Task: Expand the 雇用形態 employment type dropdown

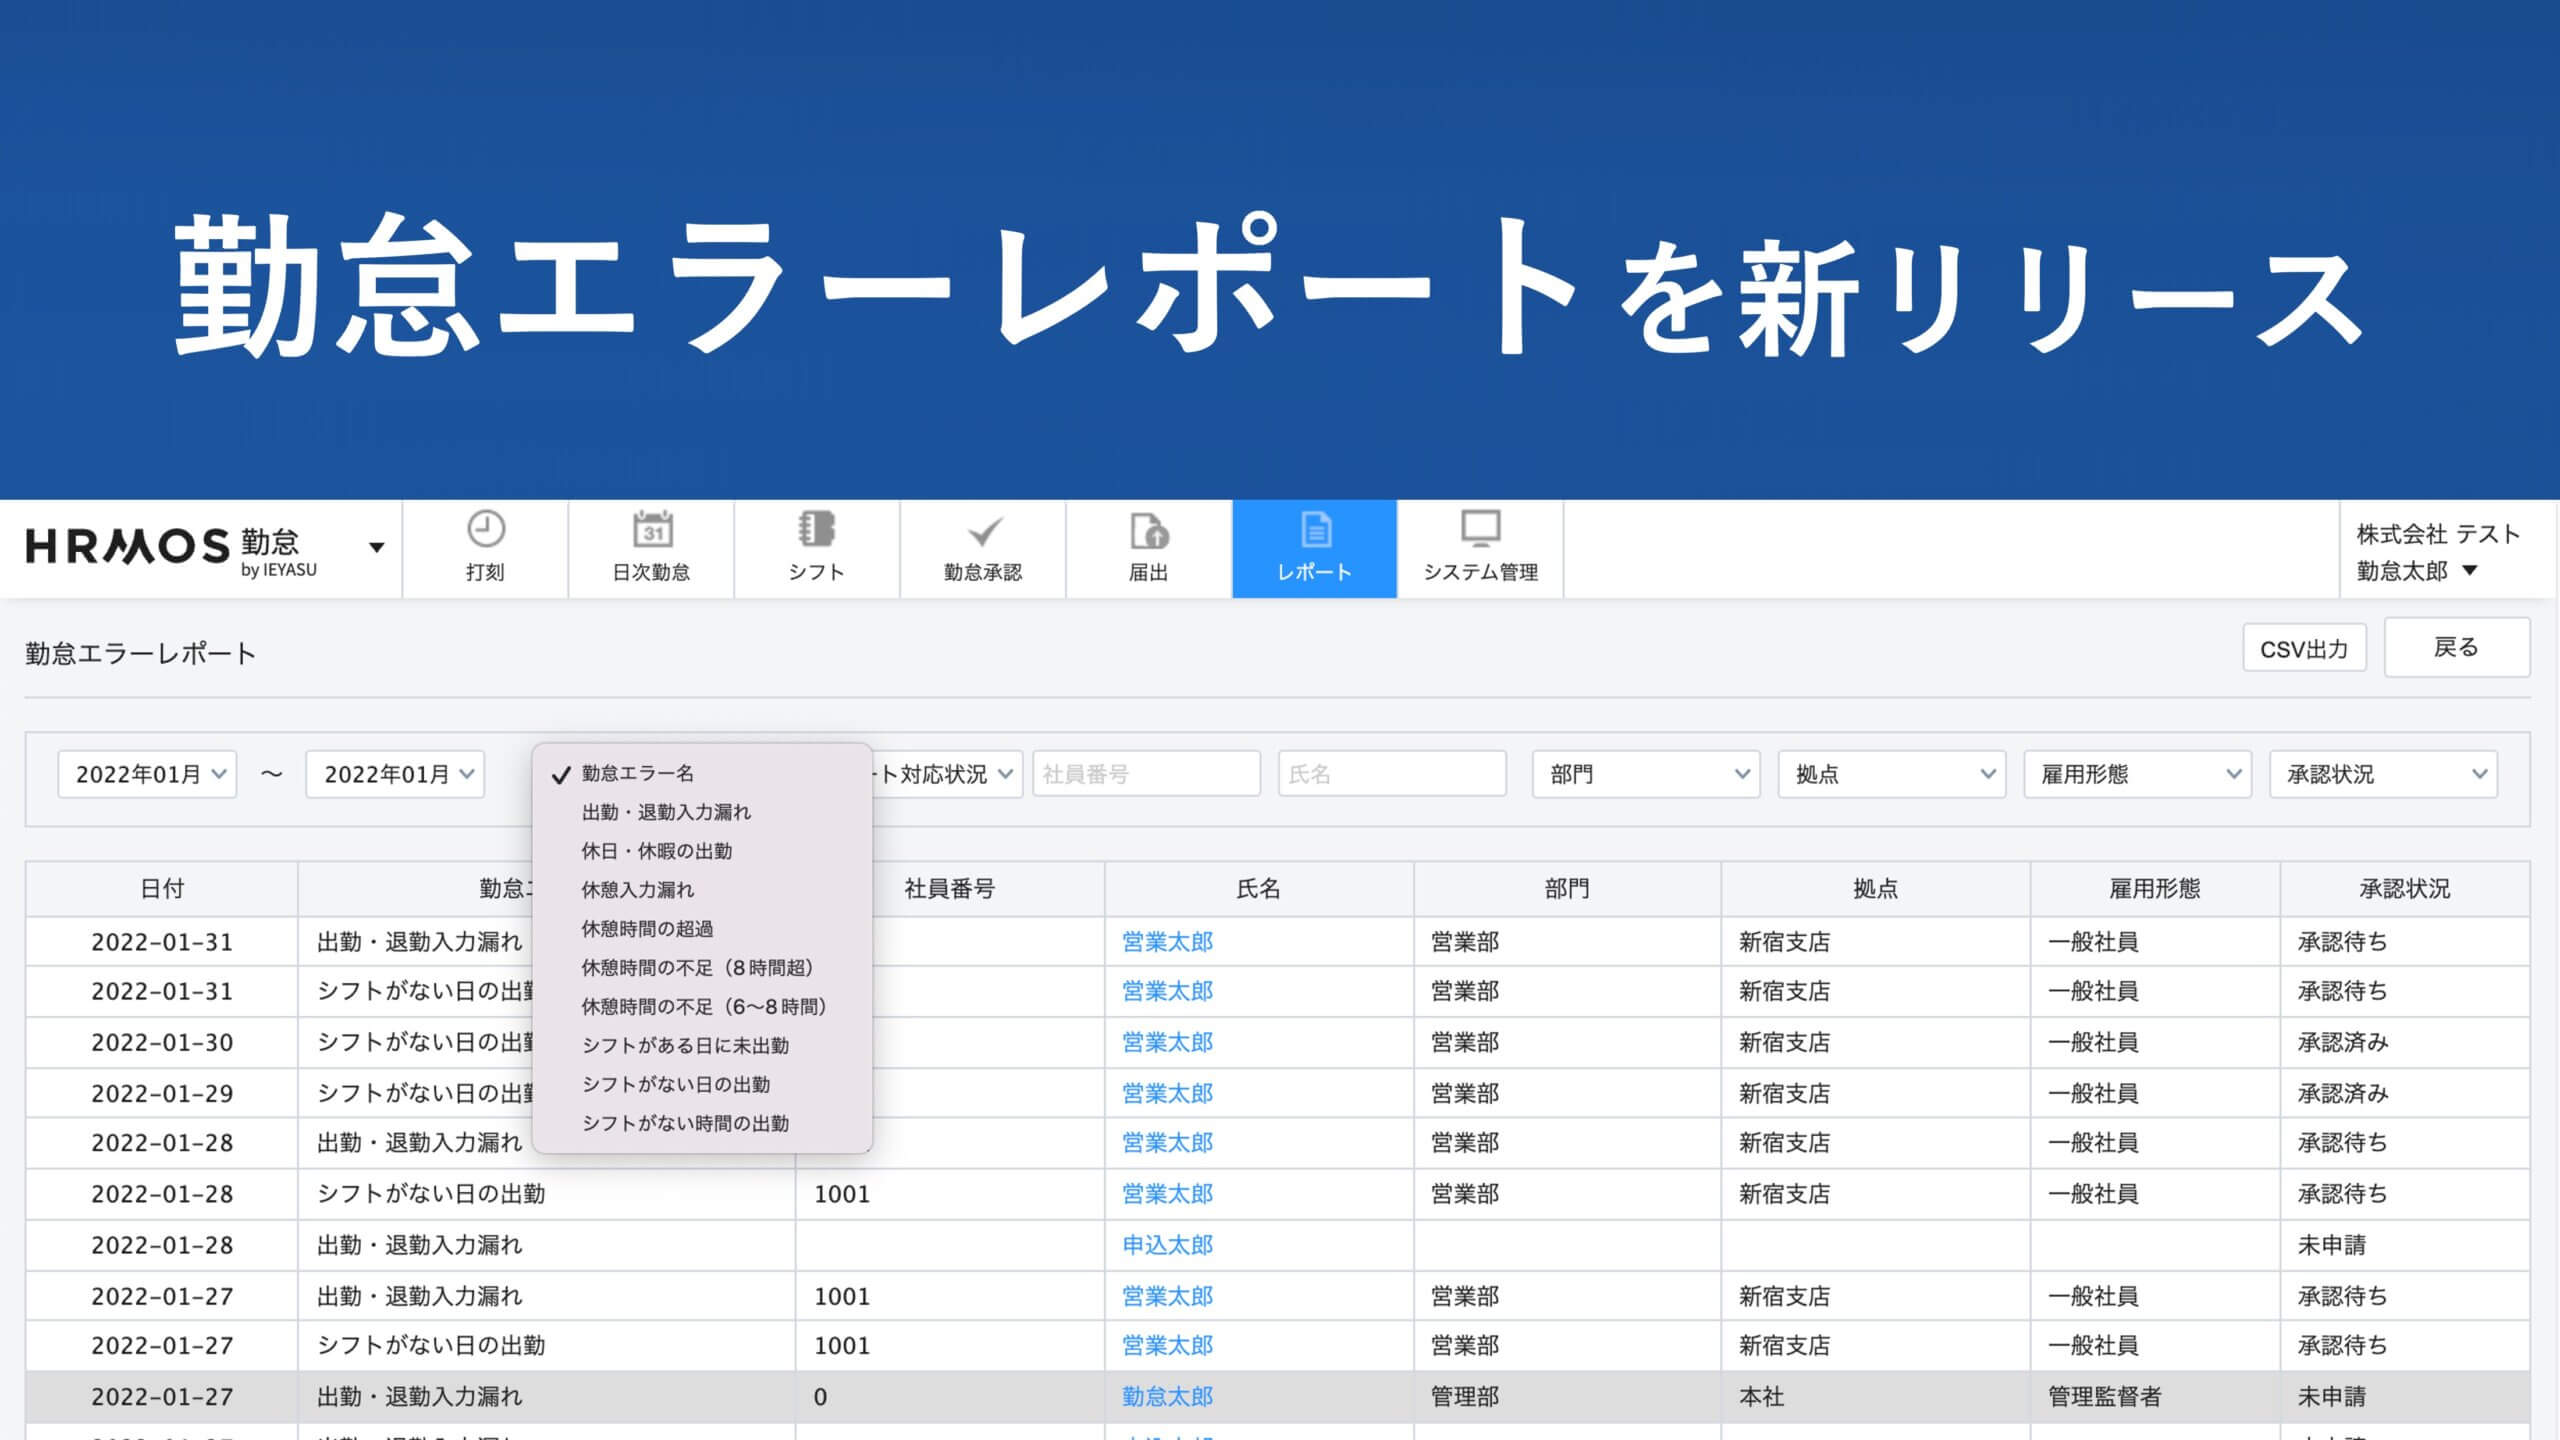Action: [2137, 773]
